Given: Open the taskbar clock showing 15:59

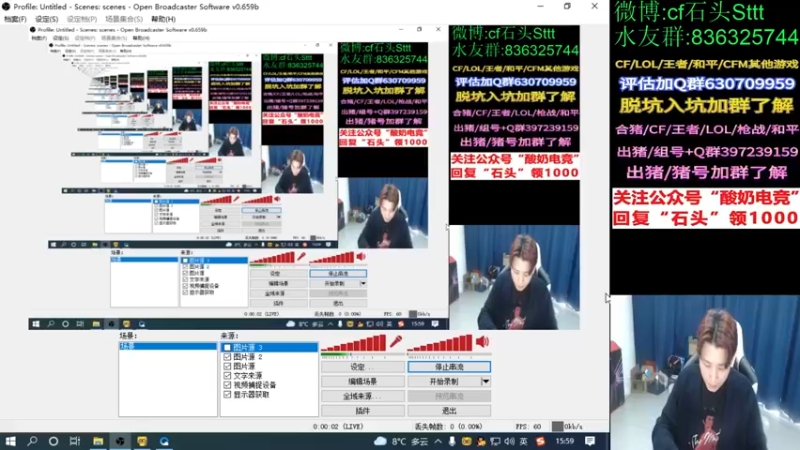Looking at the screenshot, I should click(x=565, y=441).
